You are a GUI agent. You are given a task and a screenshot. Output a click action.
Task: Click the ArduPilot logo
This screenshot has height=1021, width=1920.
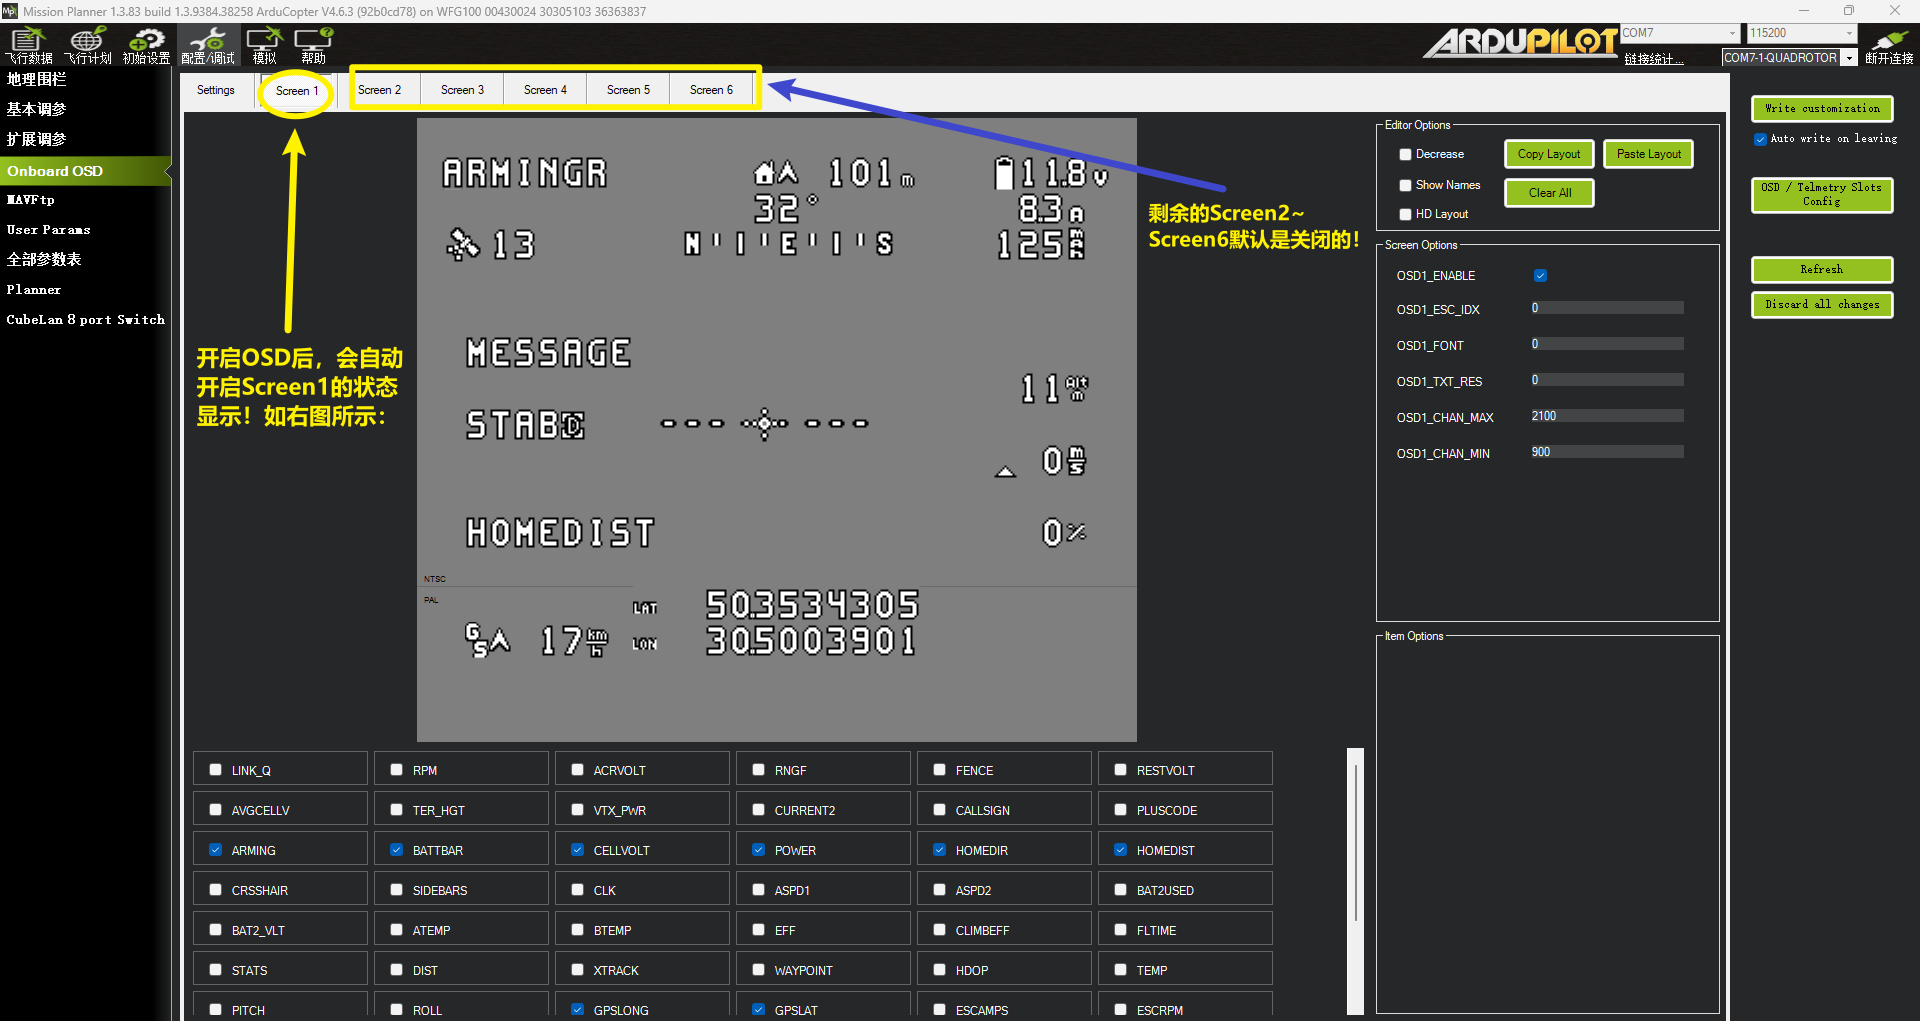tap(1520, 43)
